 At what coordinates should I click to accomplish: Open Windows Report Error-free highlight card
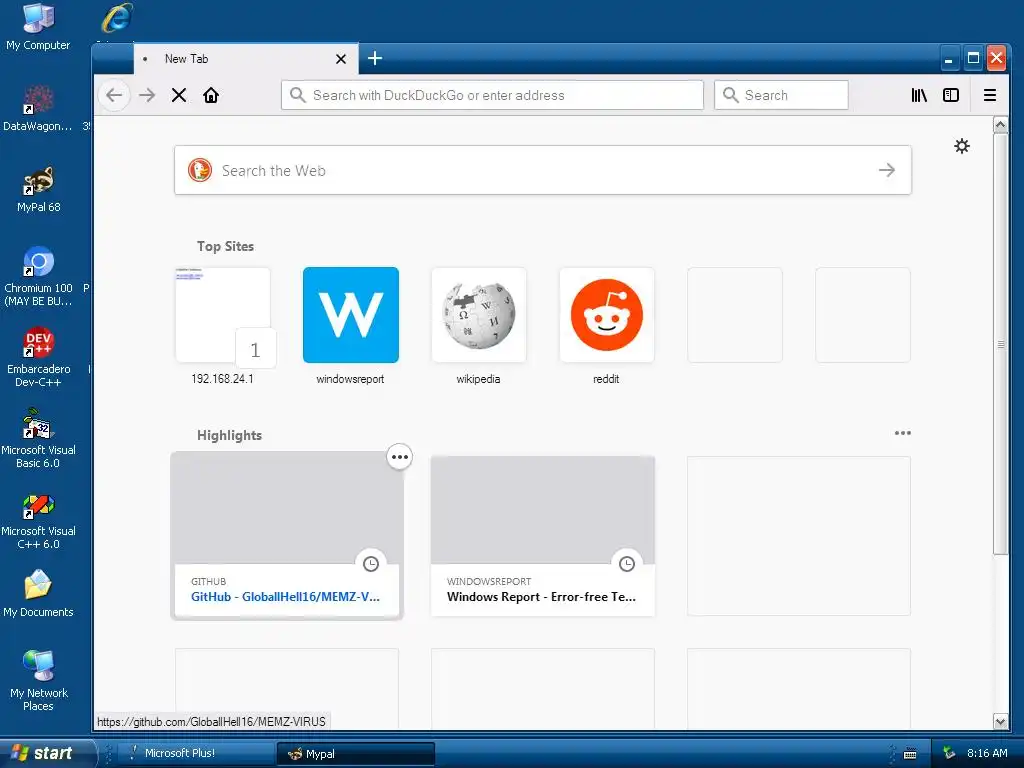tap(543, 536)
